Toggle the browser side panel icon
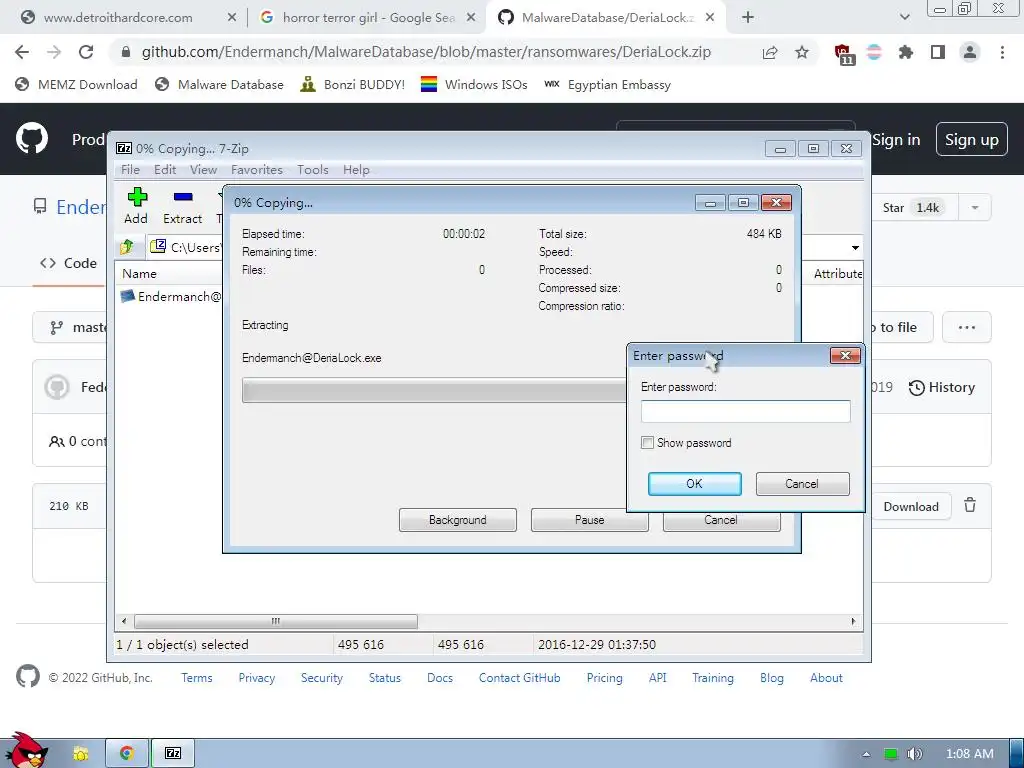This screenshot has width=1024, height=768. pyautogui.click(x=938, y=52)
